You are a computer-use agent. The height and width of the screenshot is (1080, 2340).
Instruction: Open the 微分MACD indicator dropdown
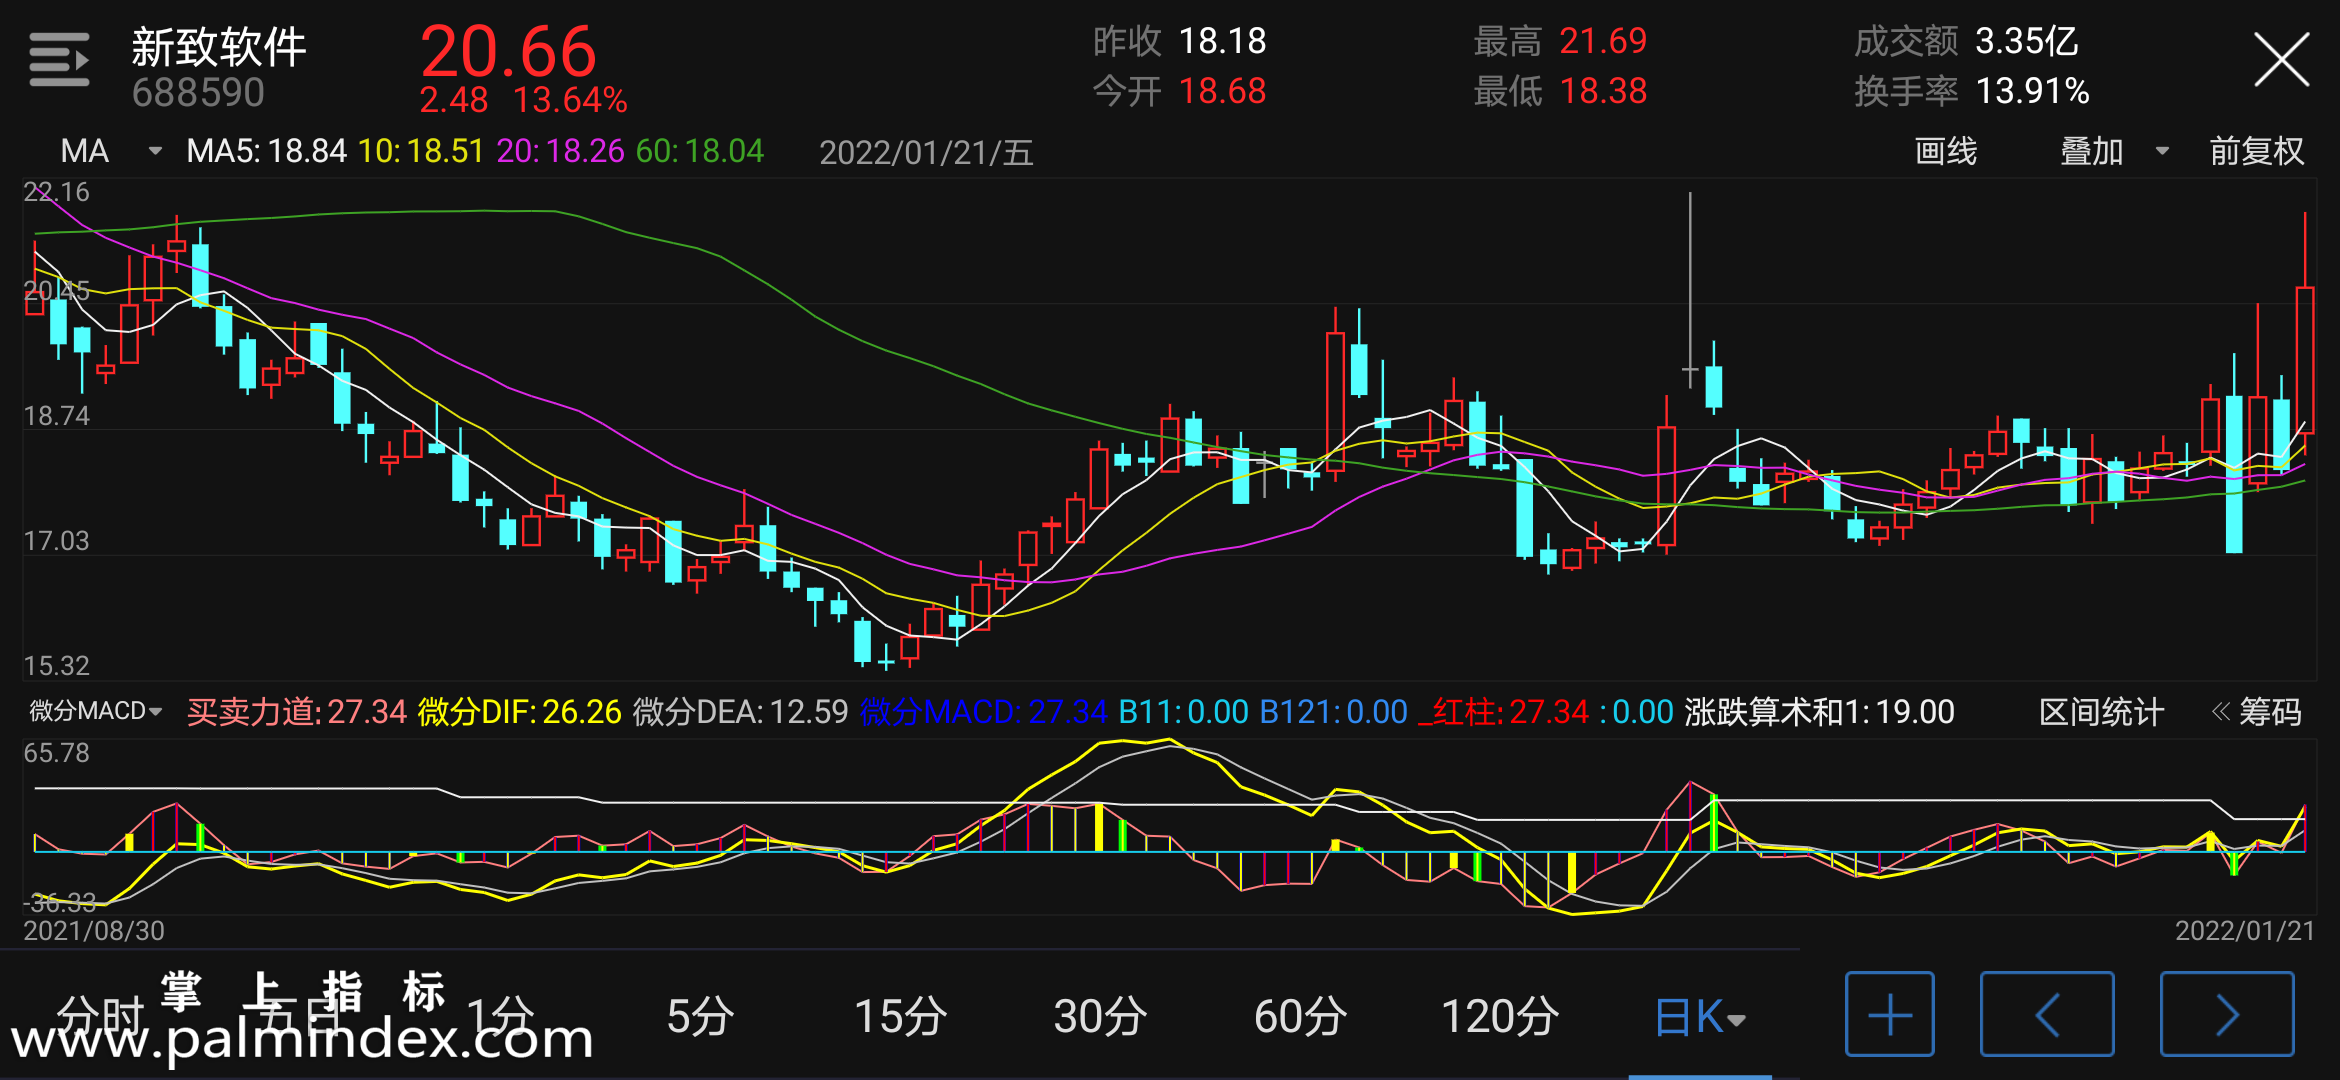point(95,711)
